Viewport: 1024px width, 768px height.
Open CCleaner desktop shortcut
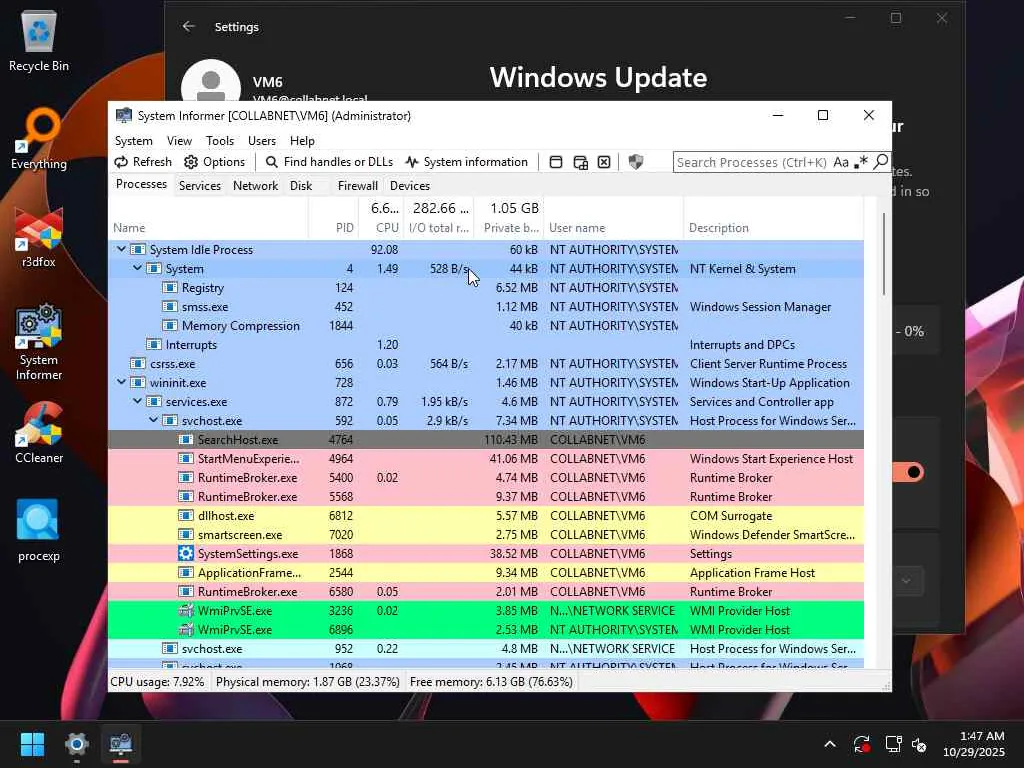[39, 432]
